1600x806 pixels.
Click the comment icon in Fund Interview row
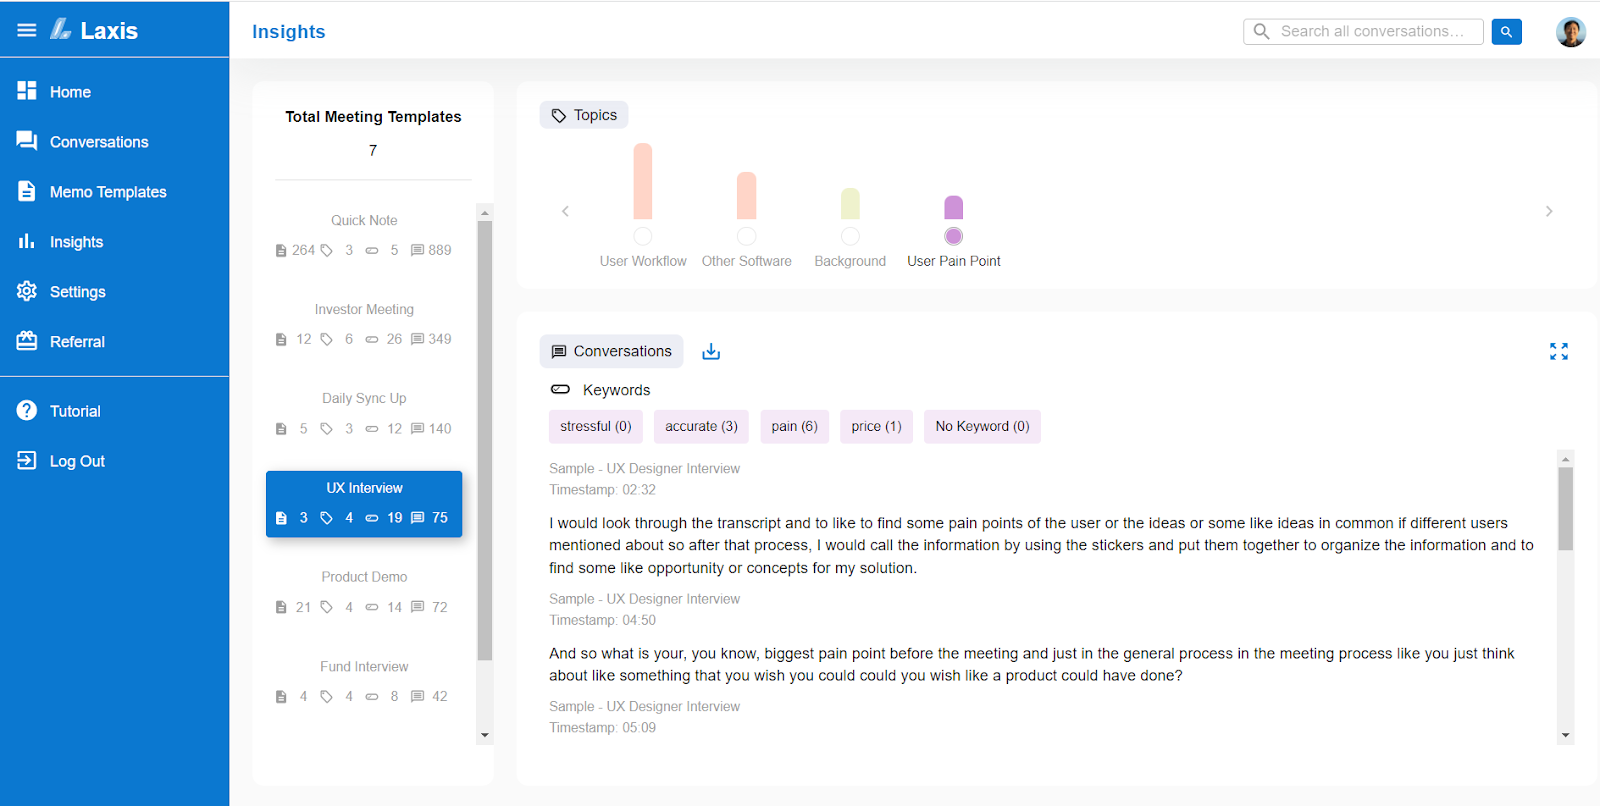418,697
